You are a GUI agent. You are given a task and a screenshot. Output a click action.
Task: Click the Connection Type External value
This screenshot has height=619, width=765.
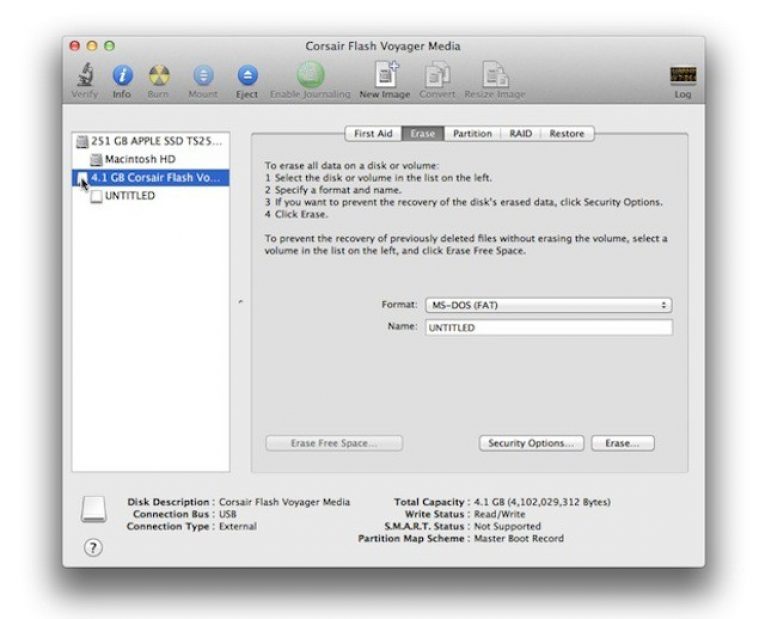coord(238,526)
